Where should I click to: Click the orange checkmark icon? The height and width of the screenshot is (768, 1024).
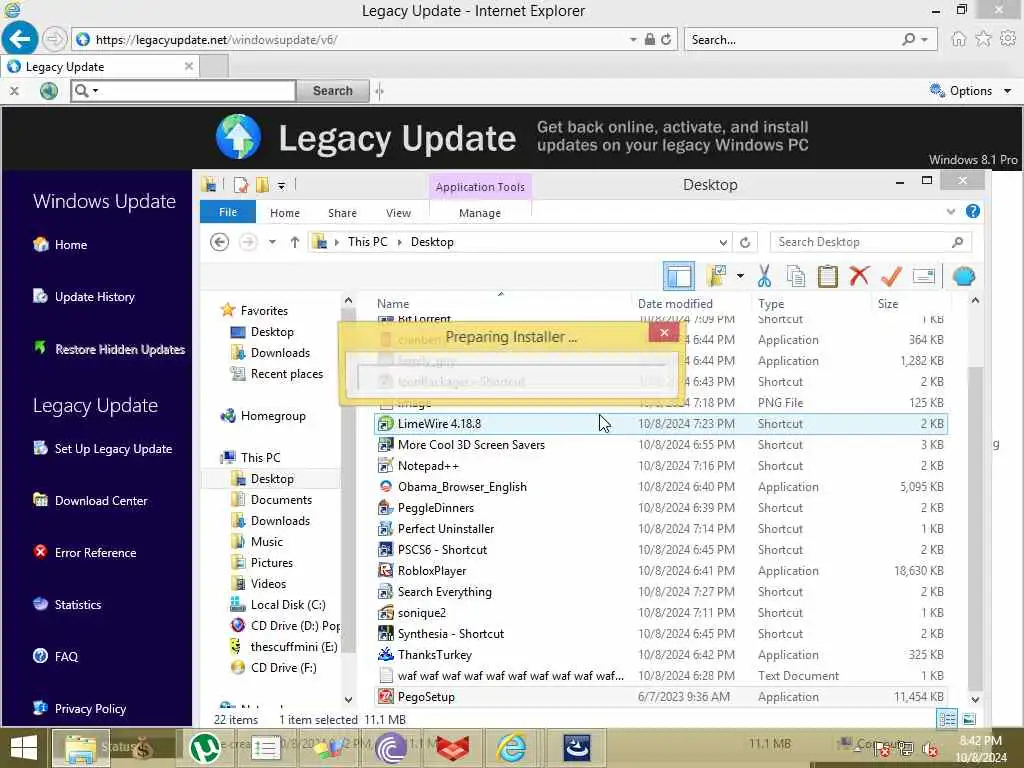(891, 276)
